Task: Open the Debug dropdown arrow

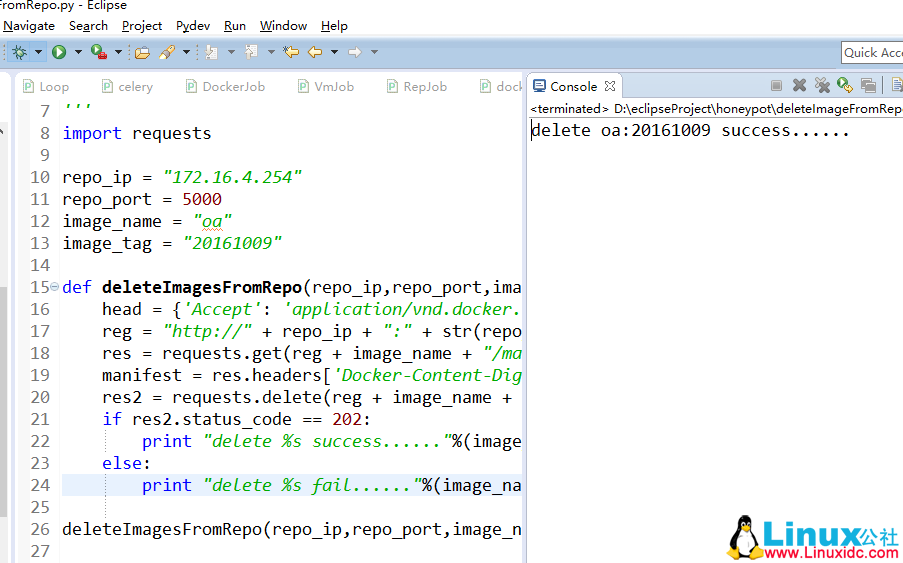Action: 38,52
